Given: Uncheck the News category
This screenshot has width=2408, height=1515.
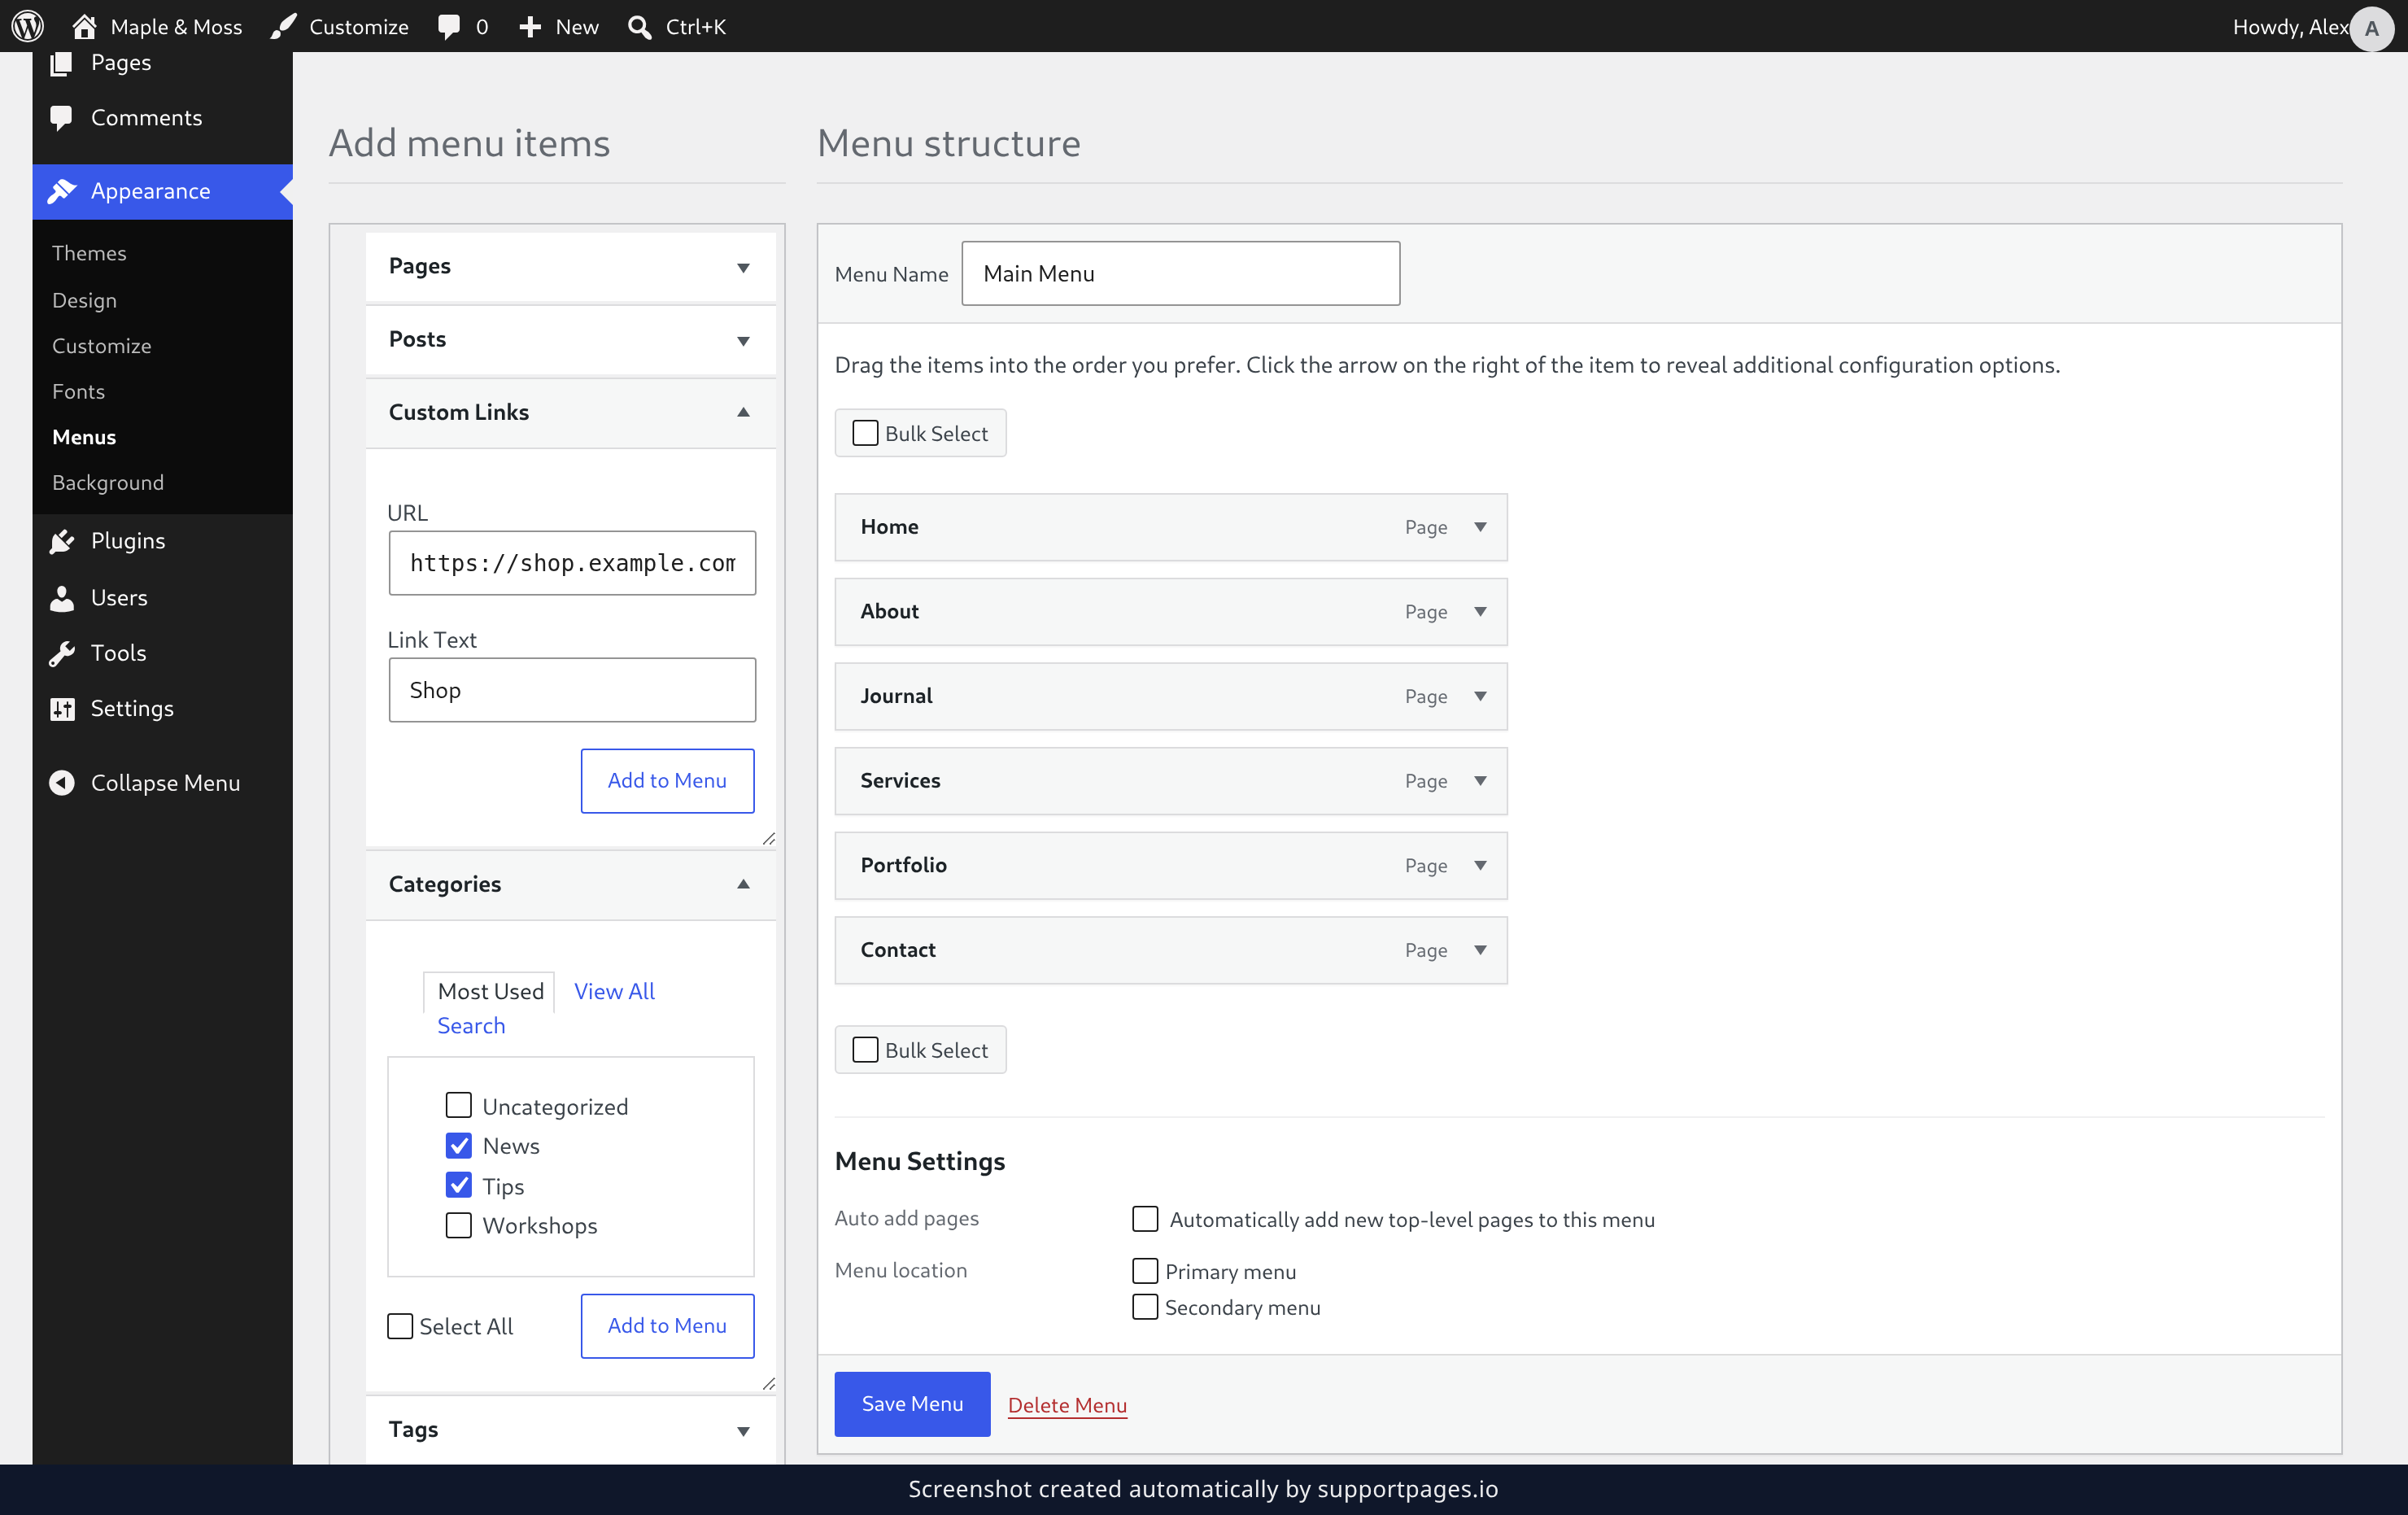Looking at the screenshot, I should coord(458,1145).
